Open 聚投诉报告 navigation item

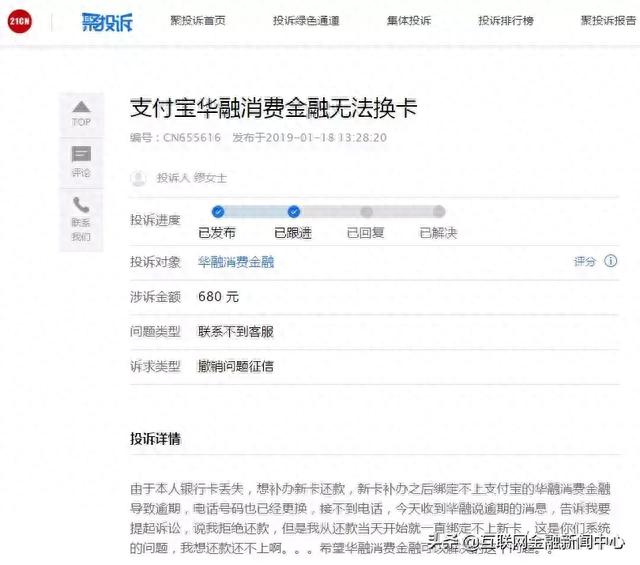click(608, 20)
